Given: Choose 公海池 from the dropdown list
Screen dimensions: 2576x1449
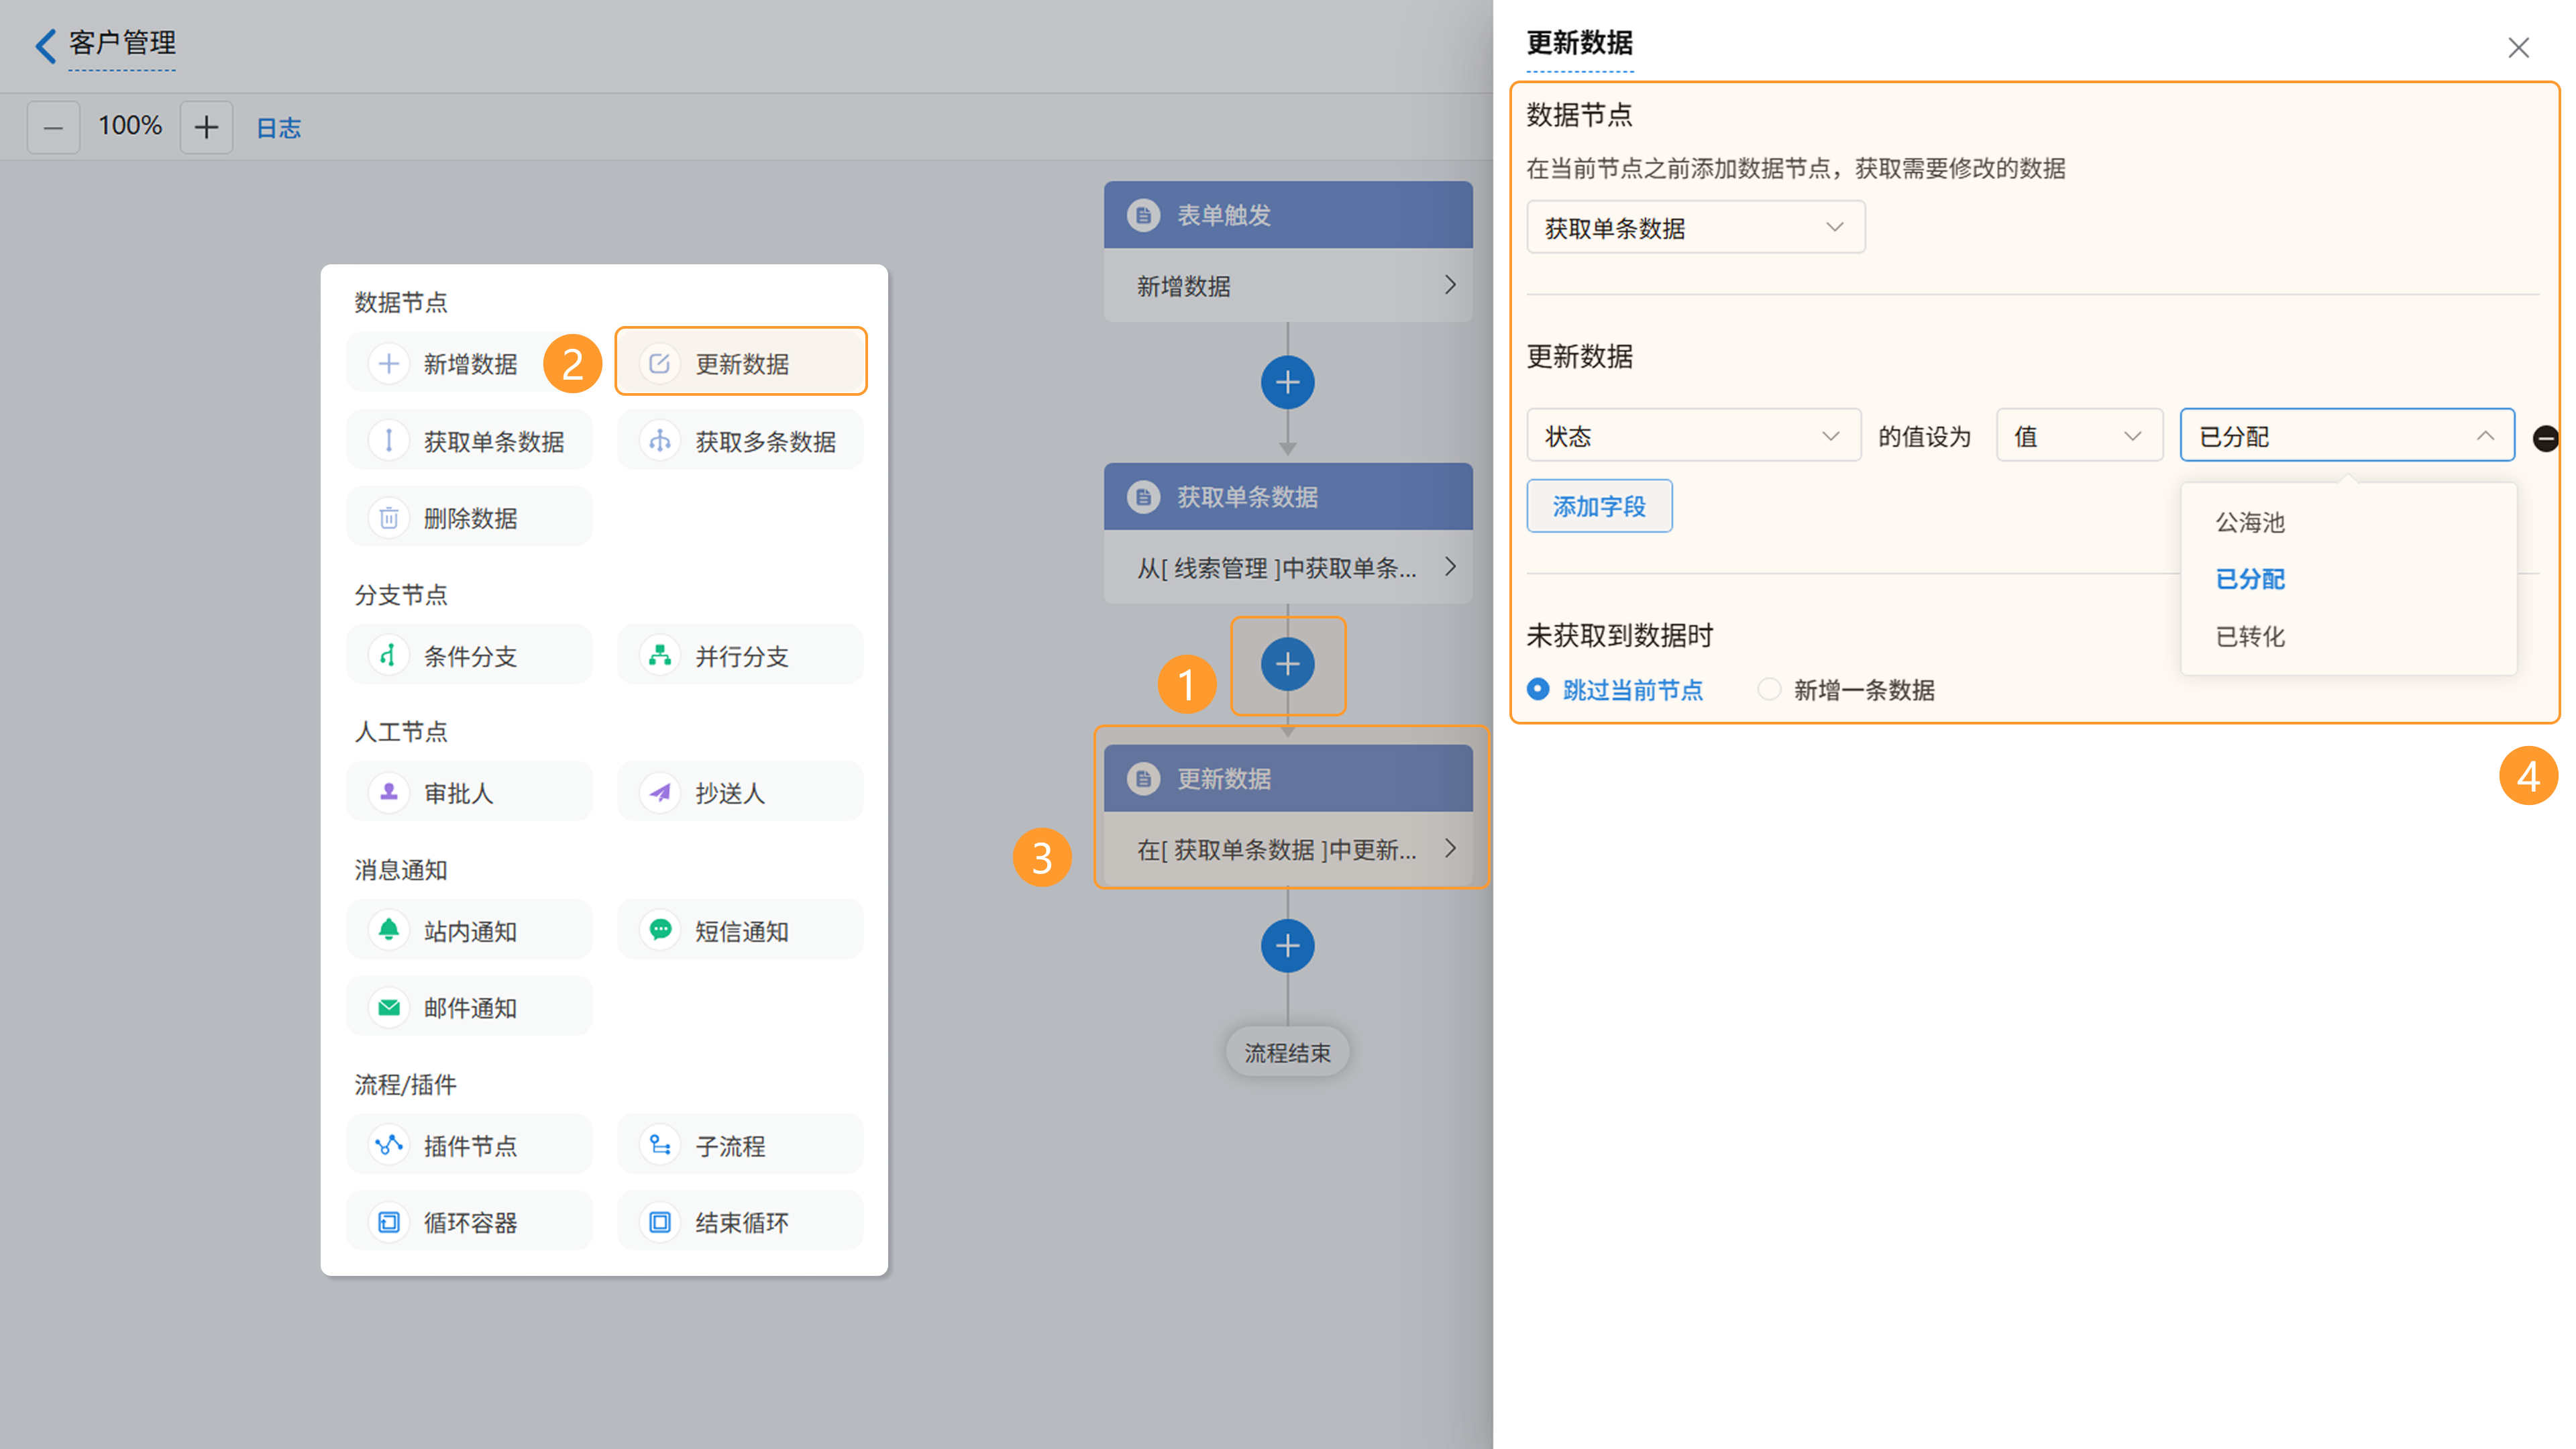Looking at the screenshot, I should [2250, 522].
